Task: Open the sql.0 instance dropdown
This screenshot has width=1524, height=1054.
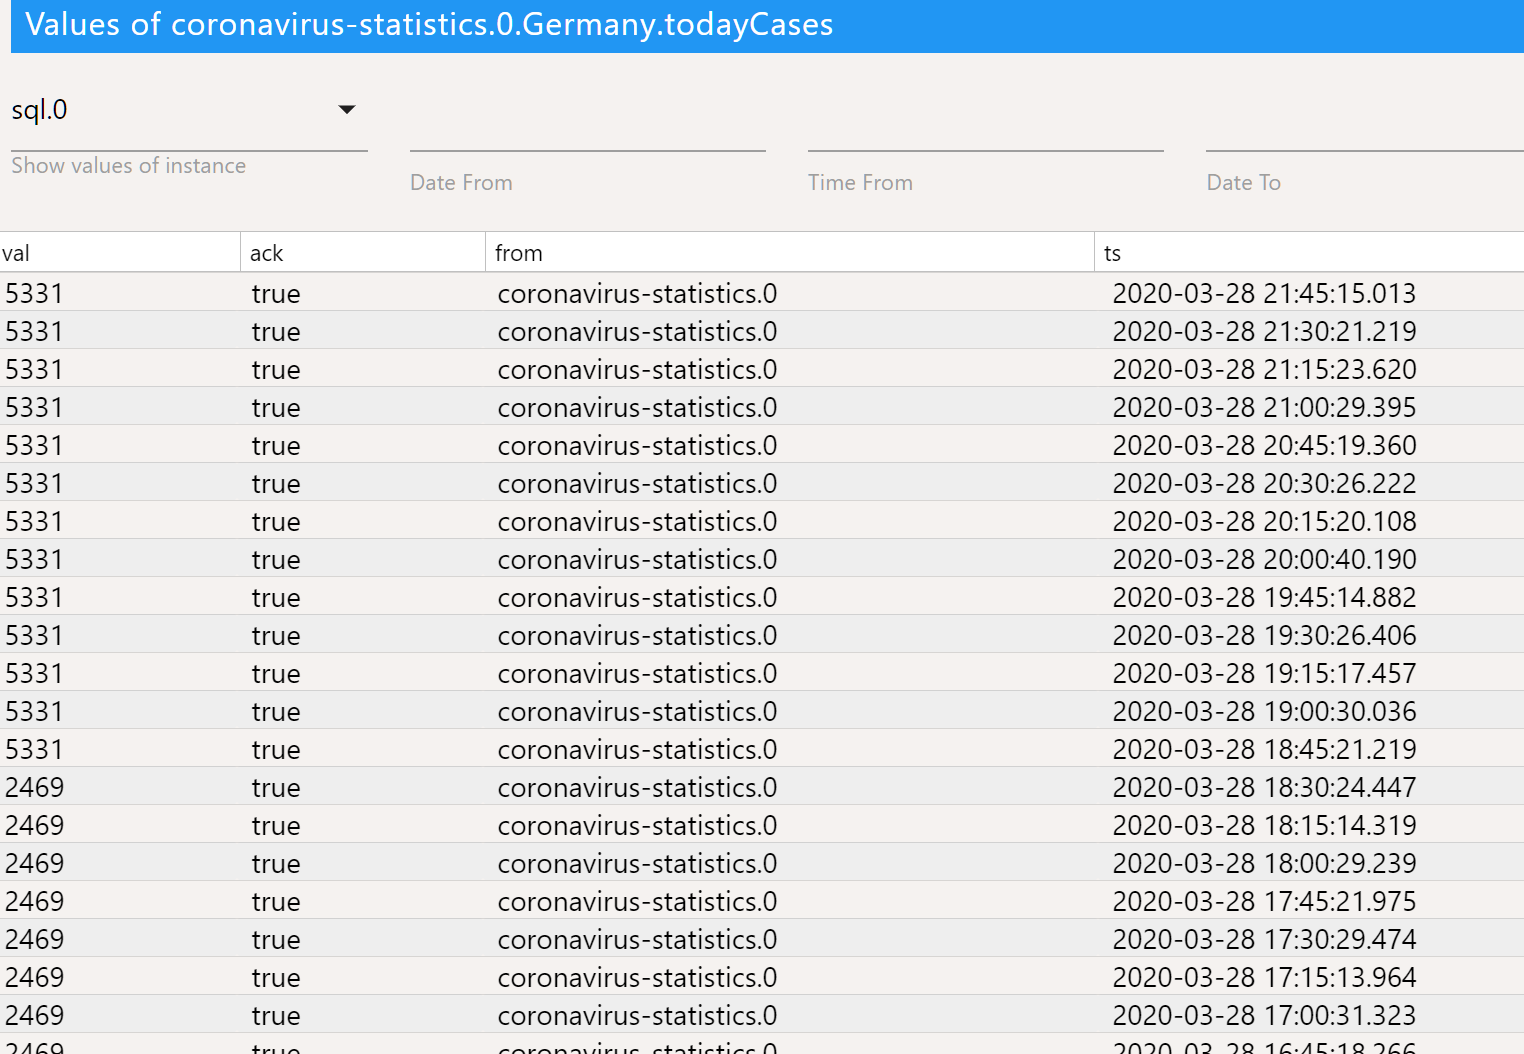Action: pos(189,110)
